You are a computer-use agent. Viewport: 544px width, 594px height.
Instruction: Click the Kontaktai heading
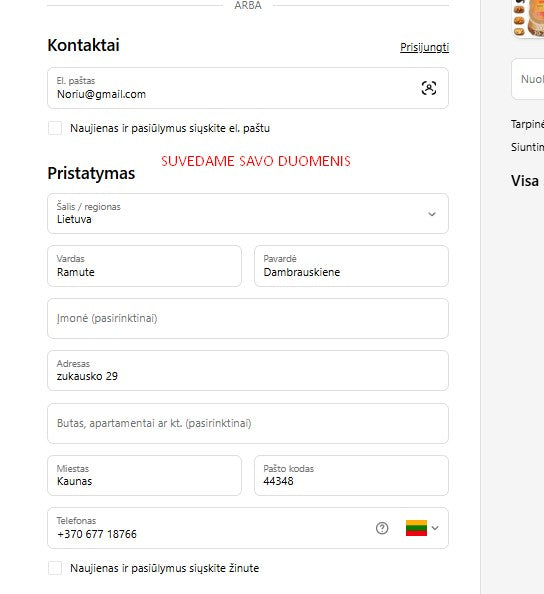83,45
